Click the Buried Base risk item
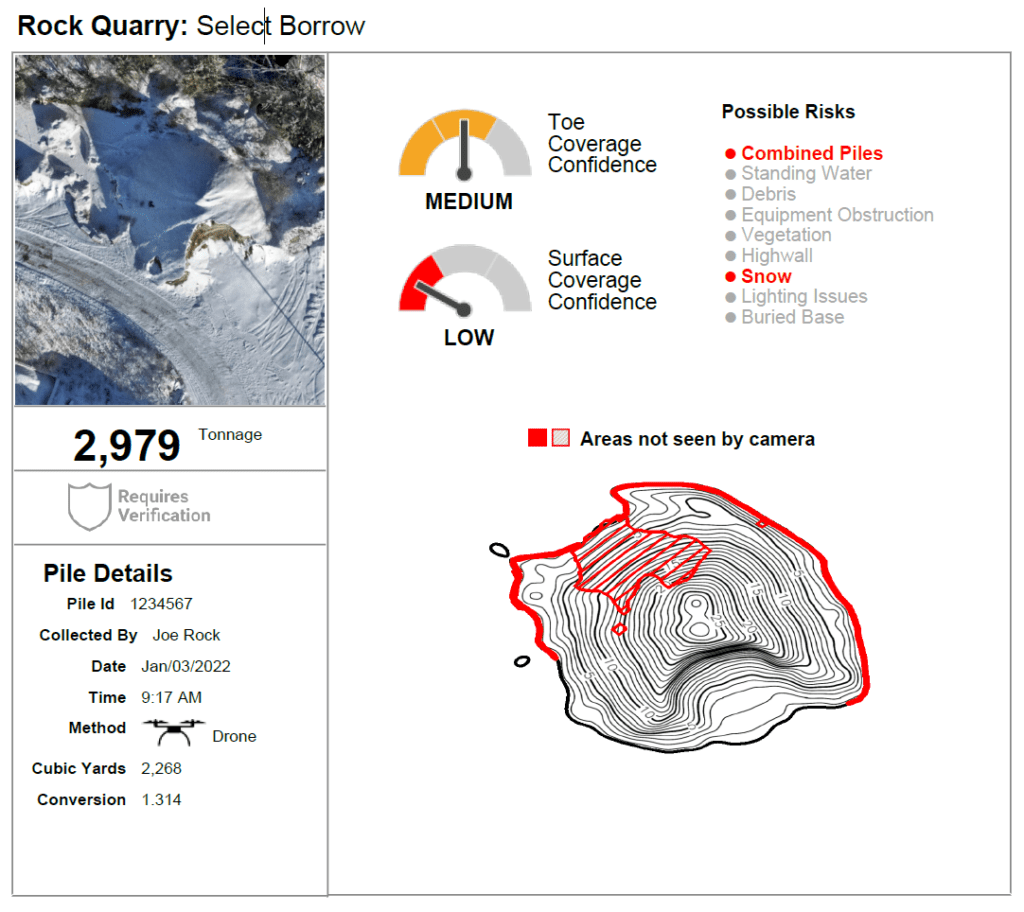 point(791,317)
